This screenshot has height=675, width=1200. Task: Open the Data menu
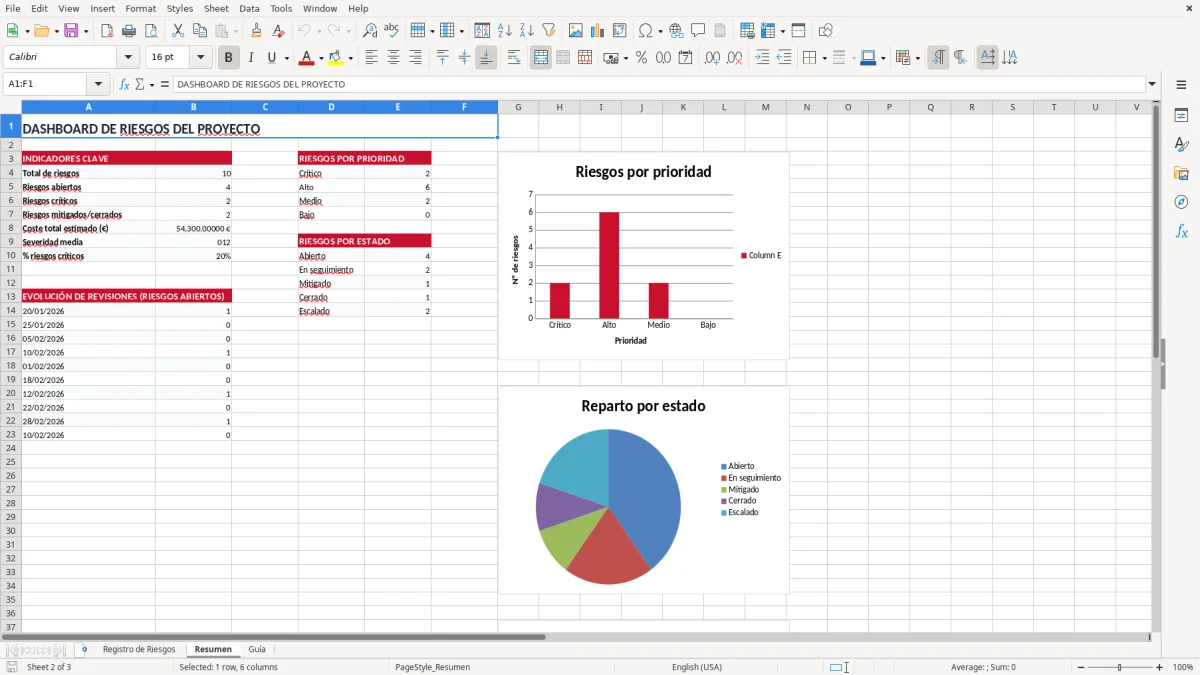(x=249, y=8)
